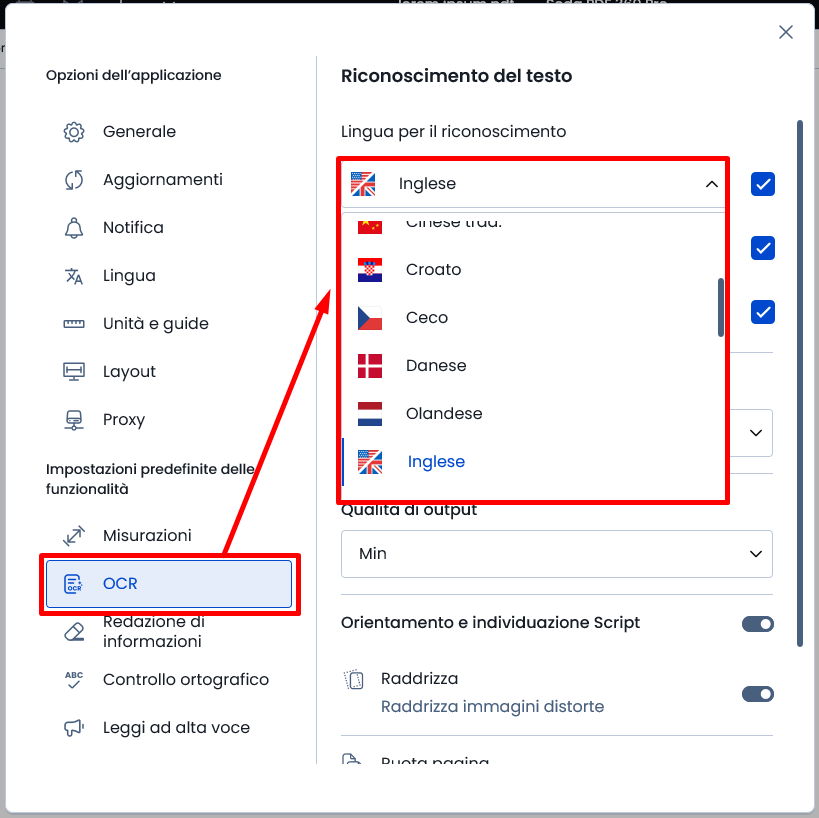Open Notifica bell icon settings
Viewport: 819px width, 818px height.
pyautogui.click(x=74, y=228)
